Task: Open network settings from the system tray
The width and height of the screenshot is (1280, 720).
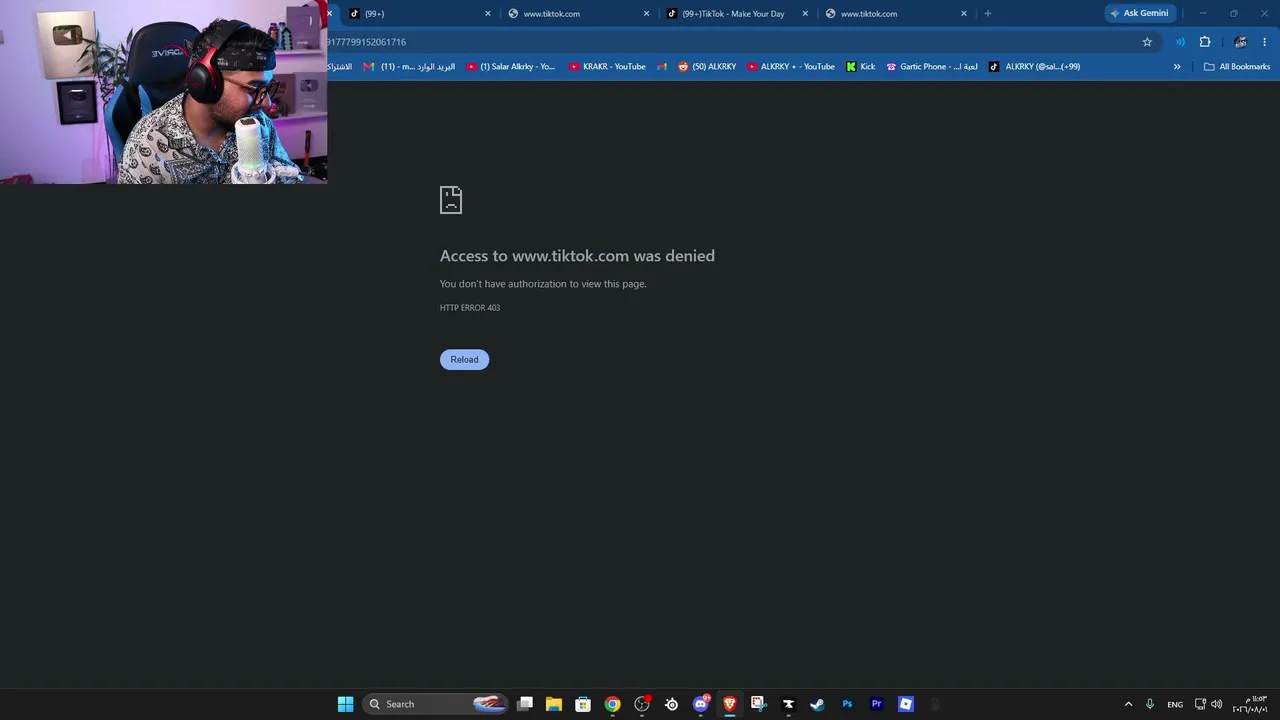Action: click(1200, 704)
